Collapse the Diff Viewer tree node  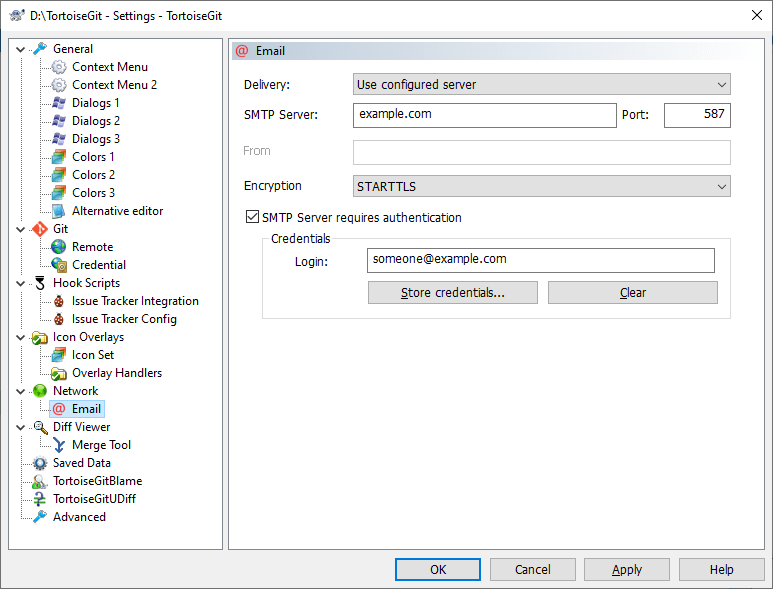click(21, 427)
